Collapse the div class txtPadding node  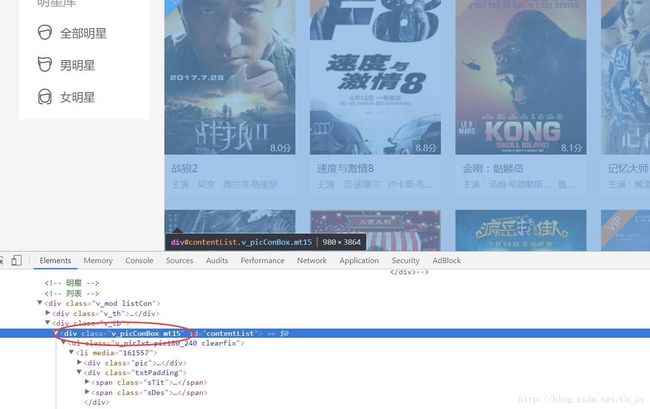[x=79, y=372]
